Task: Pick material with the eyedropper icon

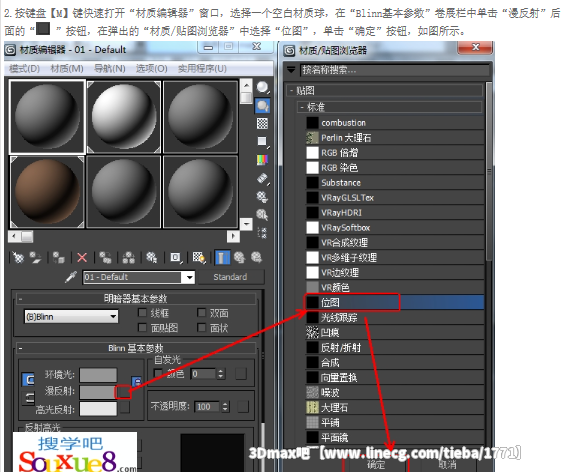Action: (x=71, y=277)
